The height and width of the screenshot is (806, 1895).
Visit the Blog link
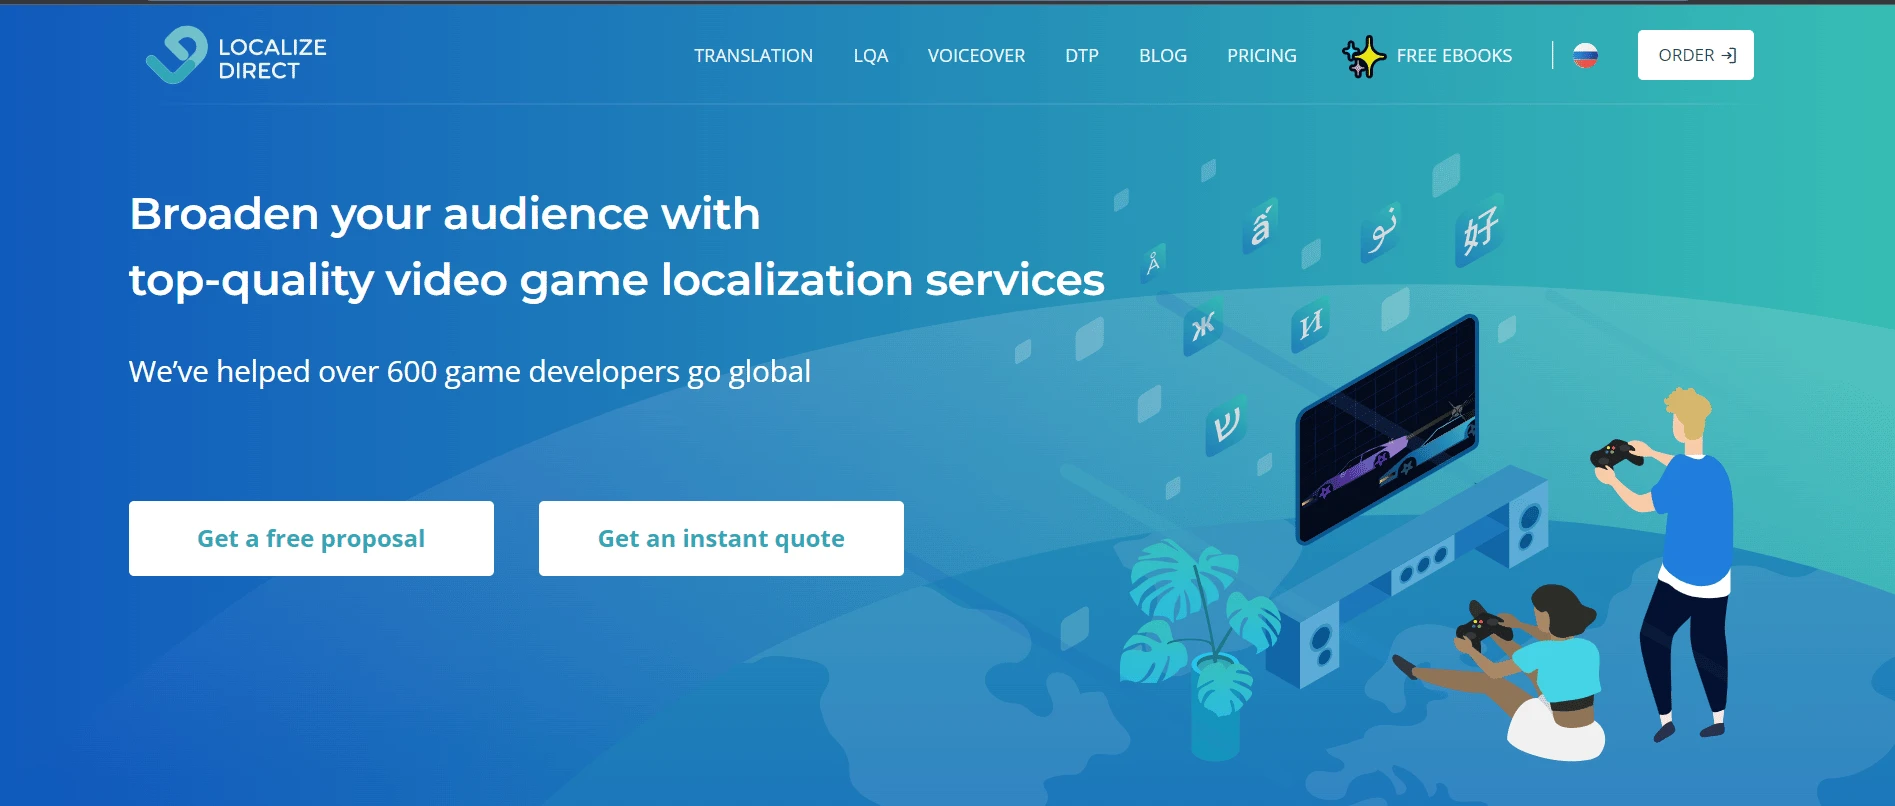[x=1162, y=56]
